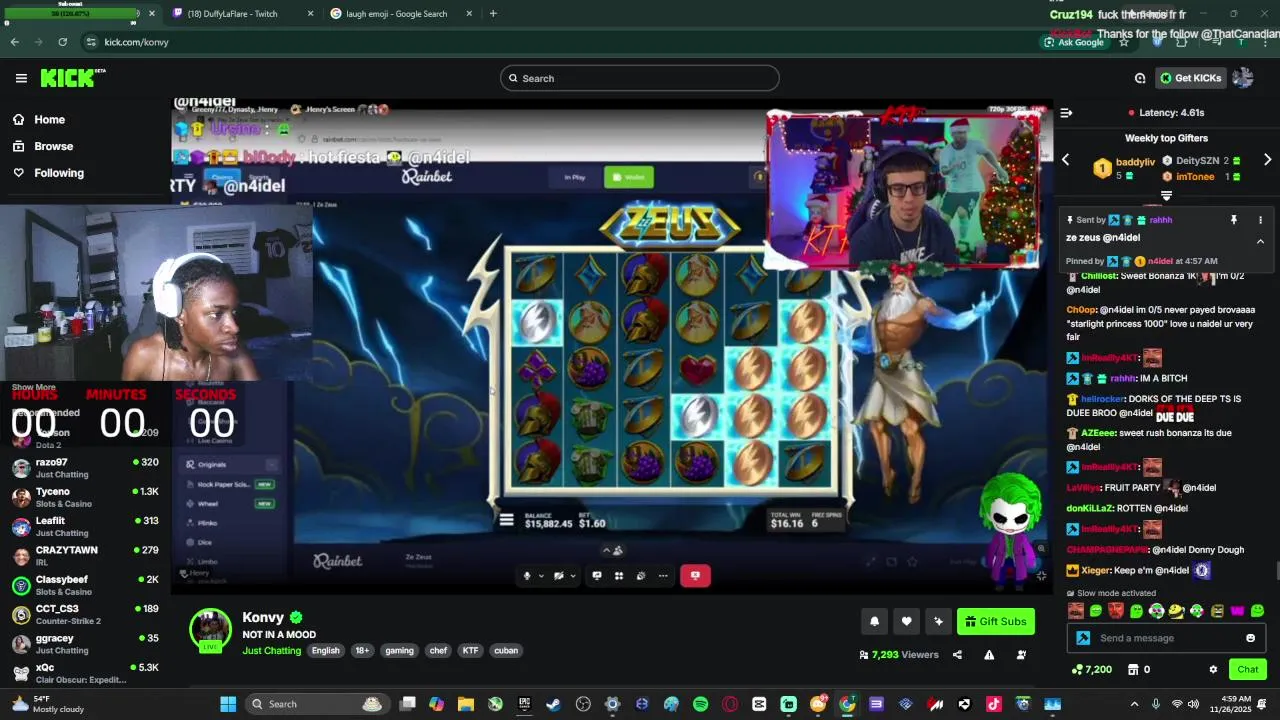Open the user profile avatar menu
This screenshot has width=1280, height=720.
(1243, 78)
